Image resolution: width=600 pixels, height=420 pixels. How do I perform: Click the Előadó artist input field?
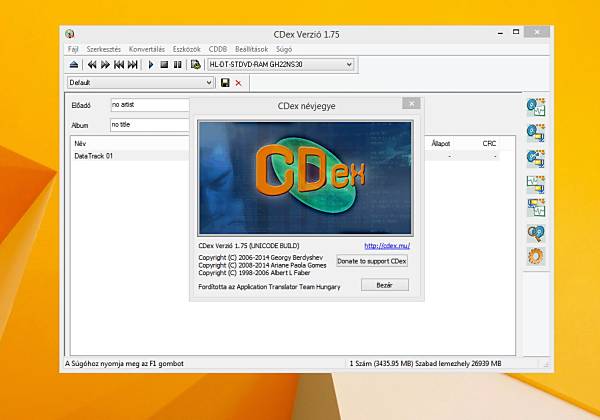coord(150,105)
